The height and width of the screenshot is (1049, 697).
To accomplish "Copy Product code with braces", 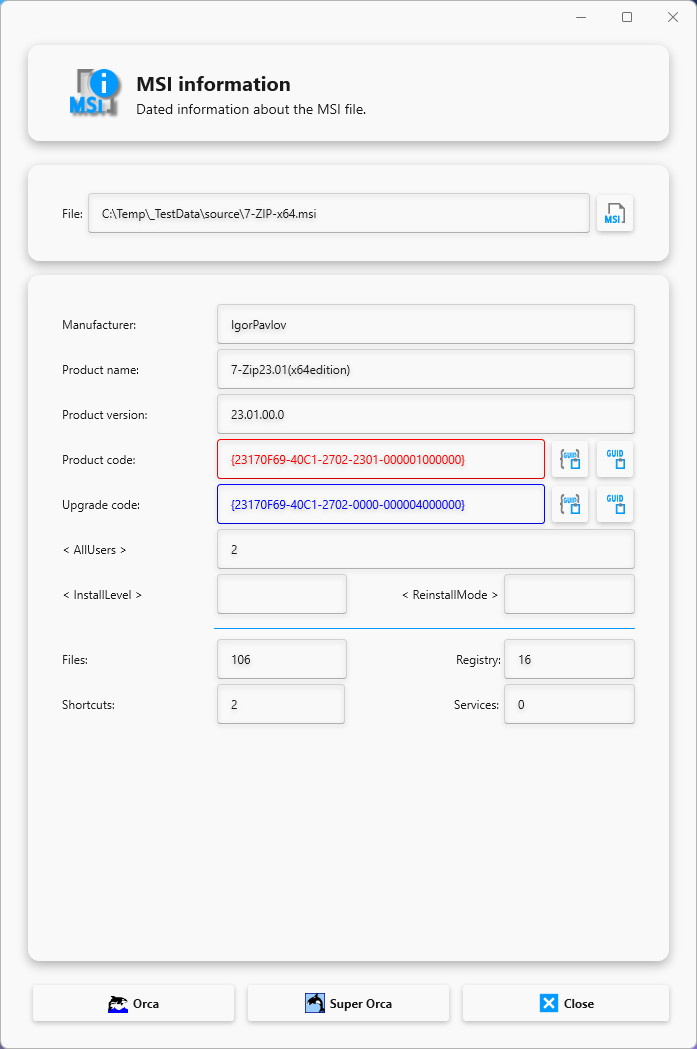I will coord(570,459).
